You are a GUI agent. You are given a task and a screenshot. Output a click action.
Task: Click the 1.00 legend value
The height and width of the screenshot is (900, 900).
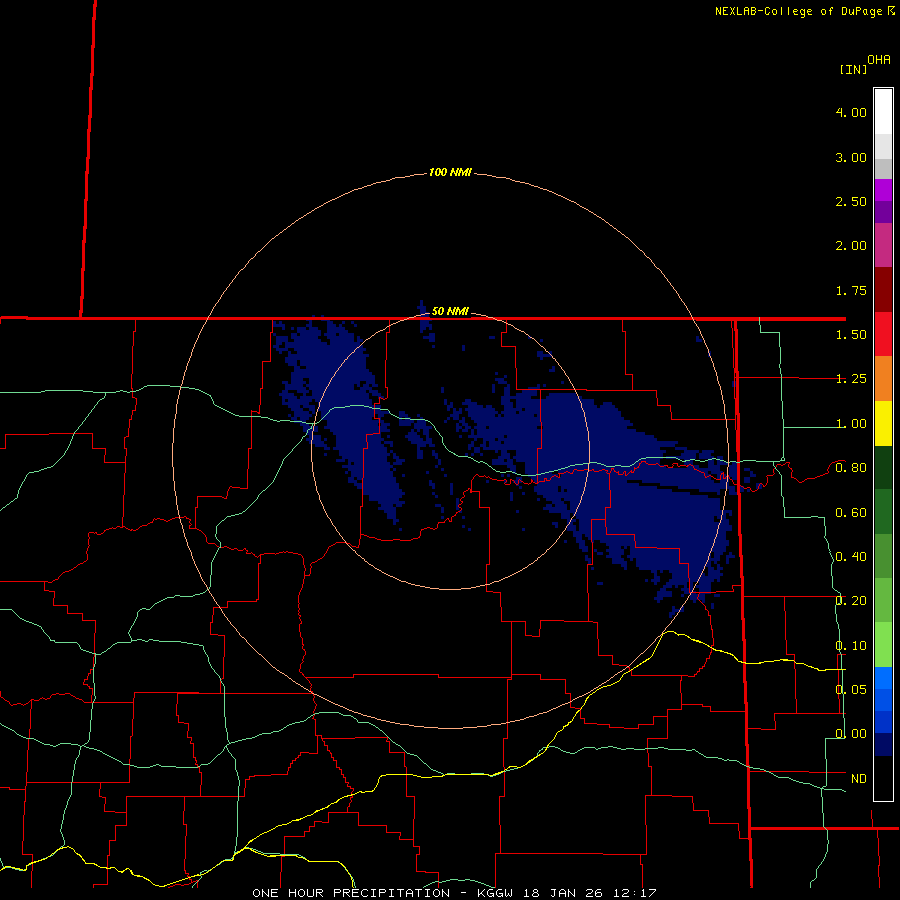[x=851, y=424]
